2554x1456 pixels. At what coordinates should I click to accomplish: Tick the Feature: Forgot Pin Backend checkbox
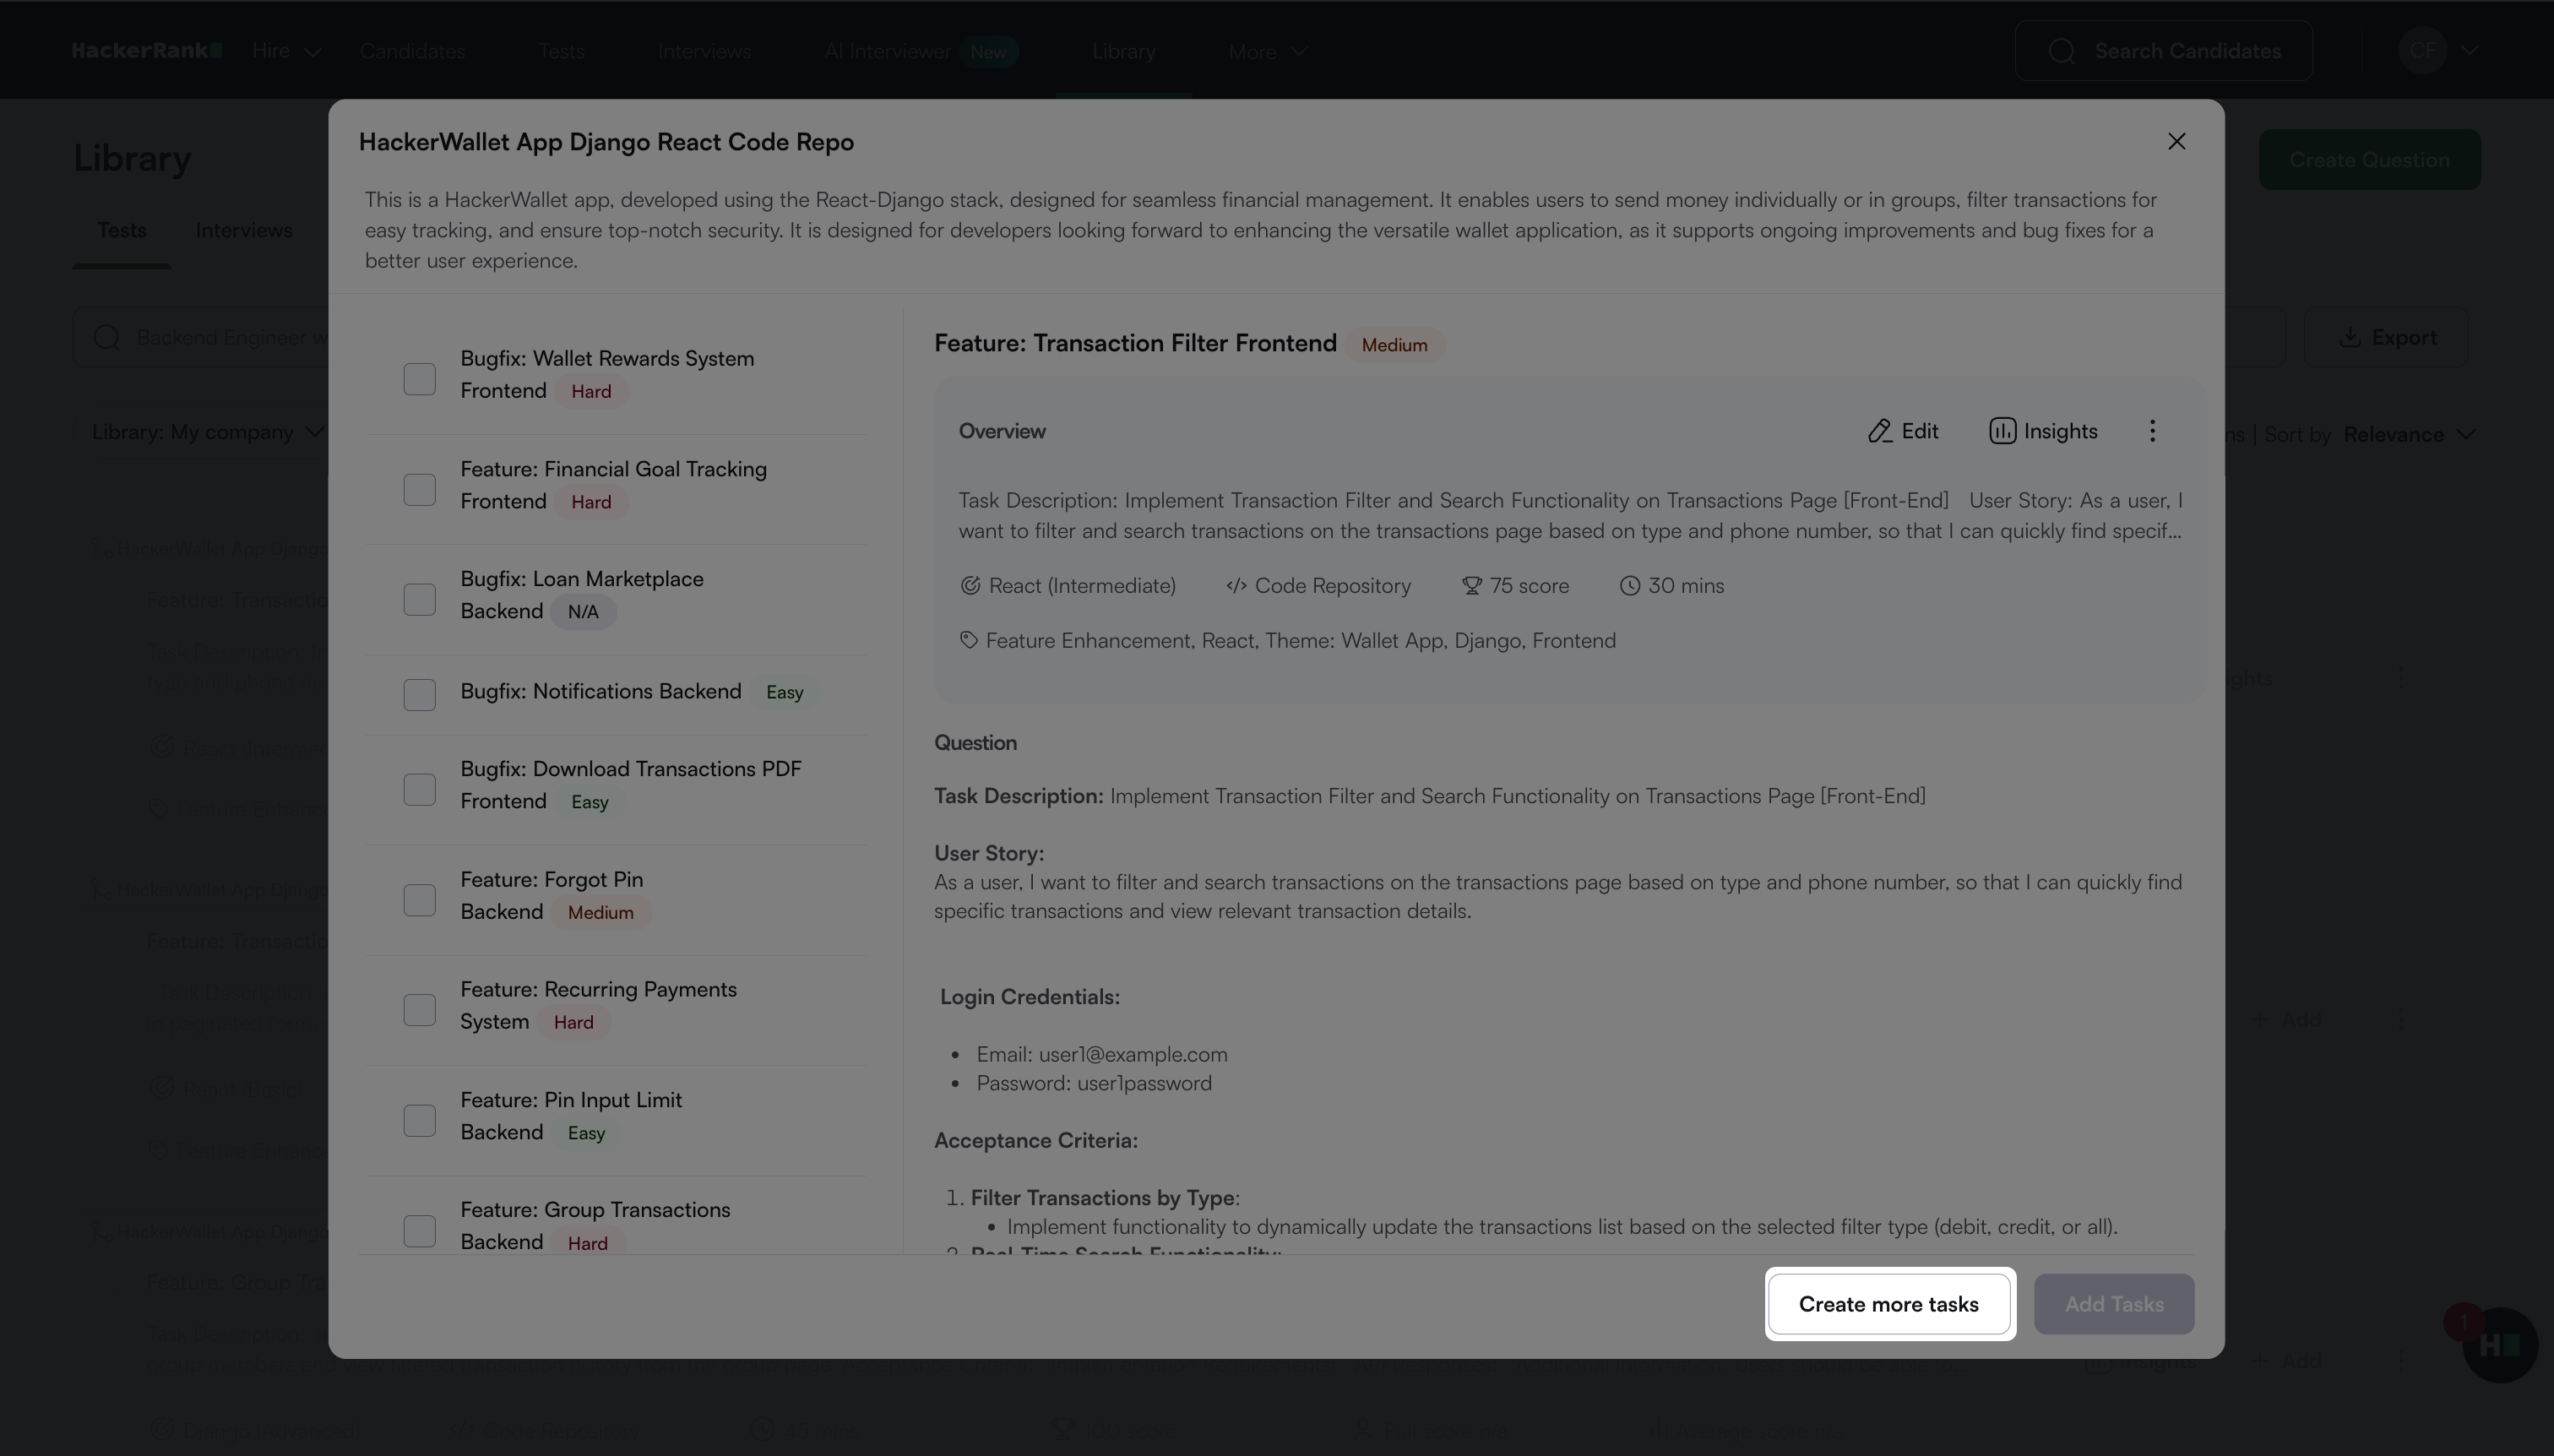point(419,900)
